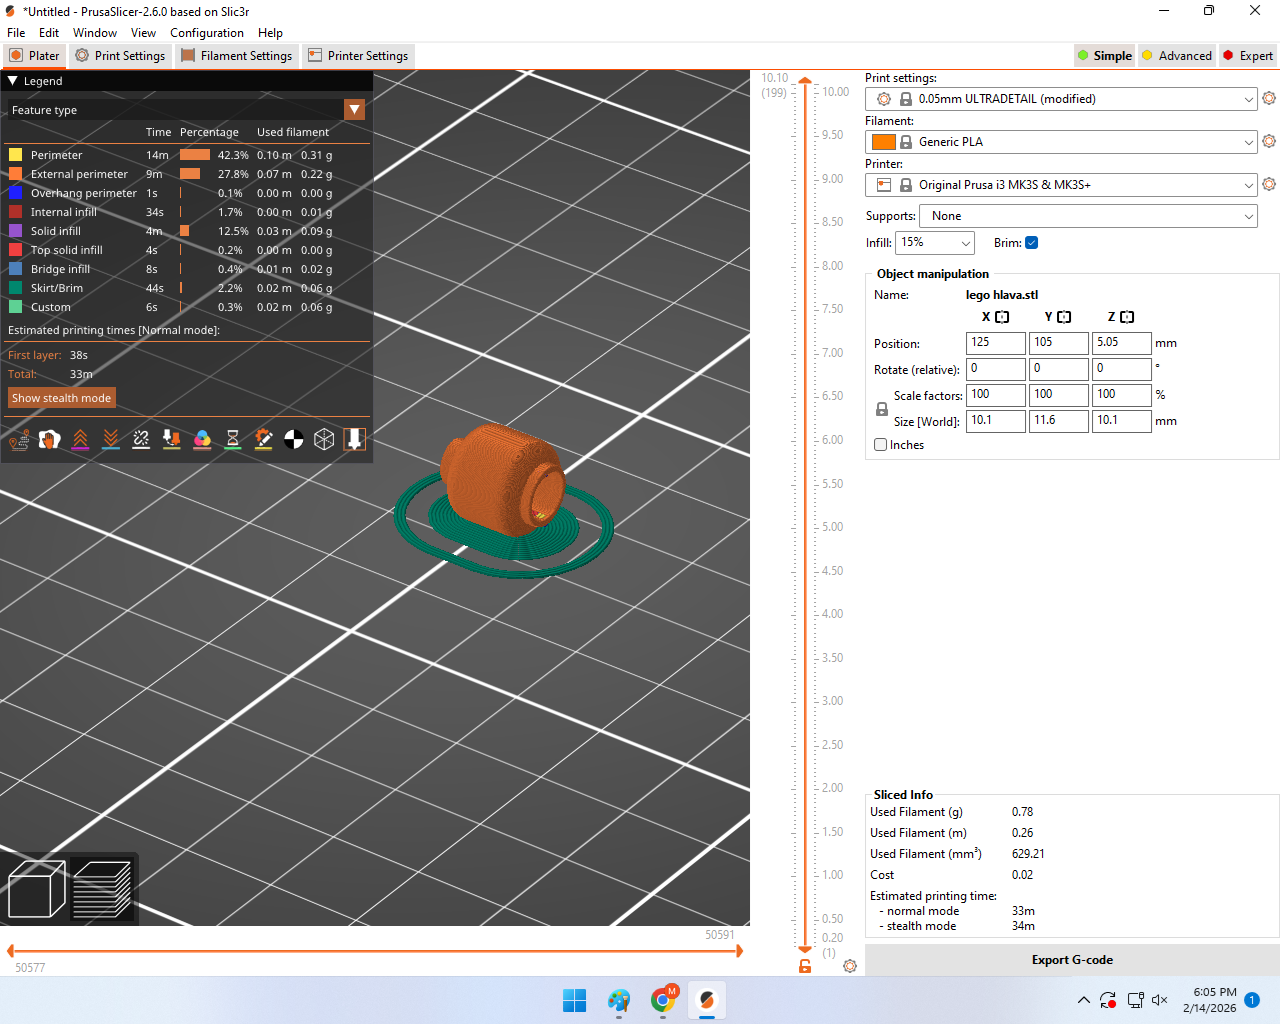
Task: Switch to Advanced mode
Action: pos(1177,56)
